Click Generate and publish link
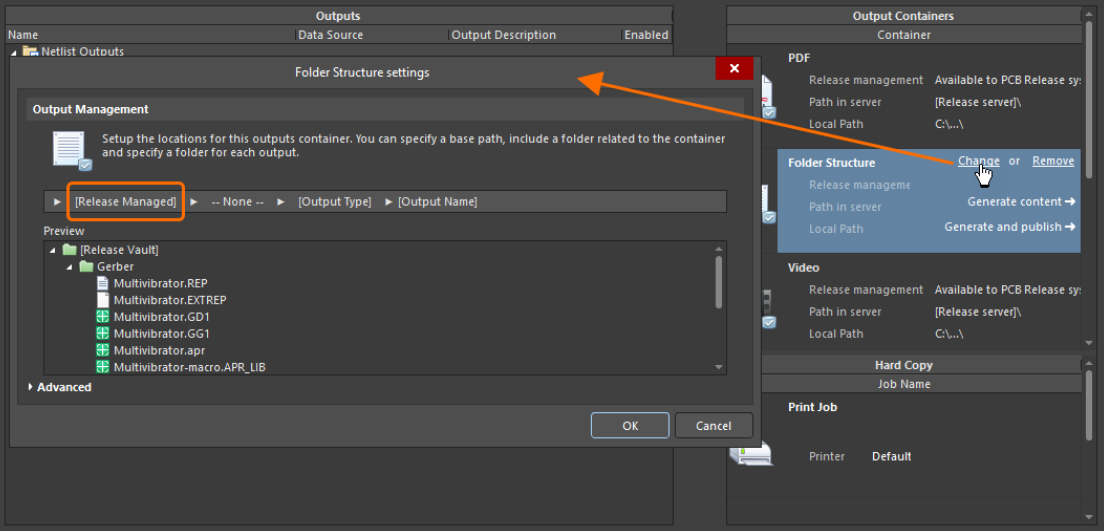1104x531 pixels. [x=1009, y=227]
